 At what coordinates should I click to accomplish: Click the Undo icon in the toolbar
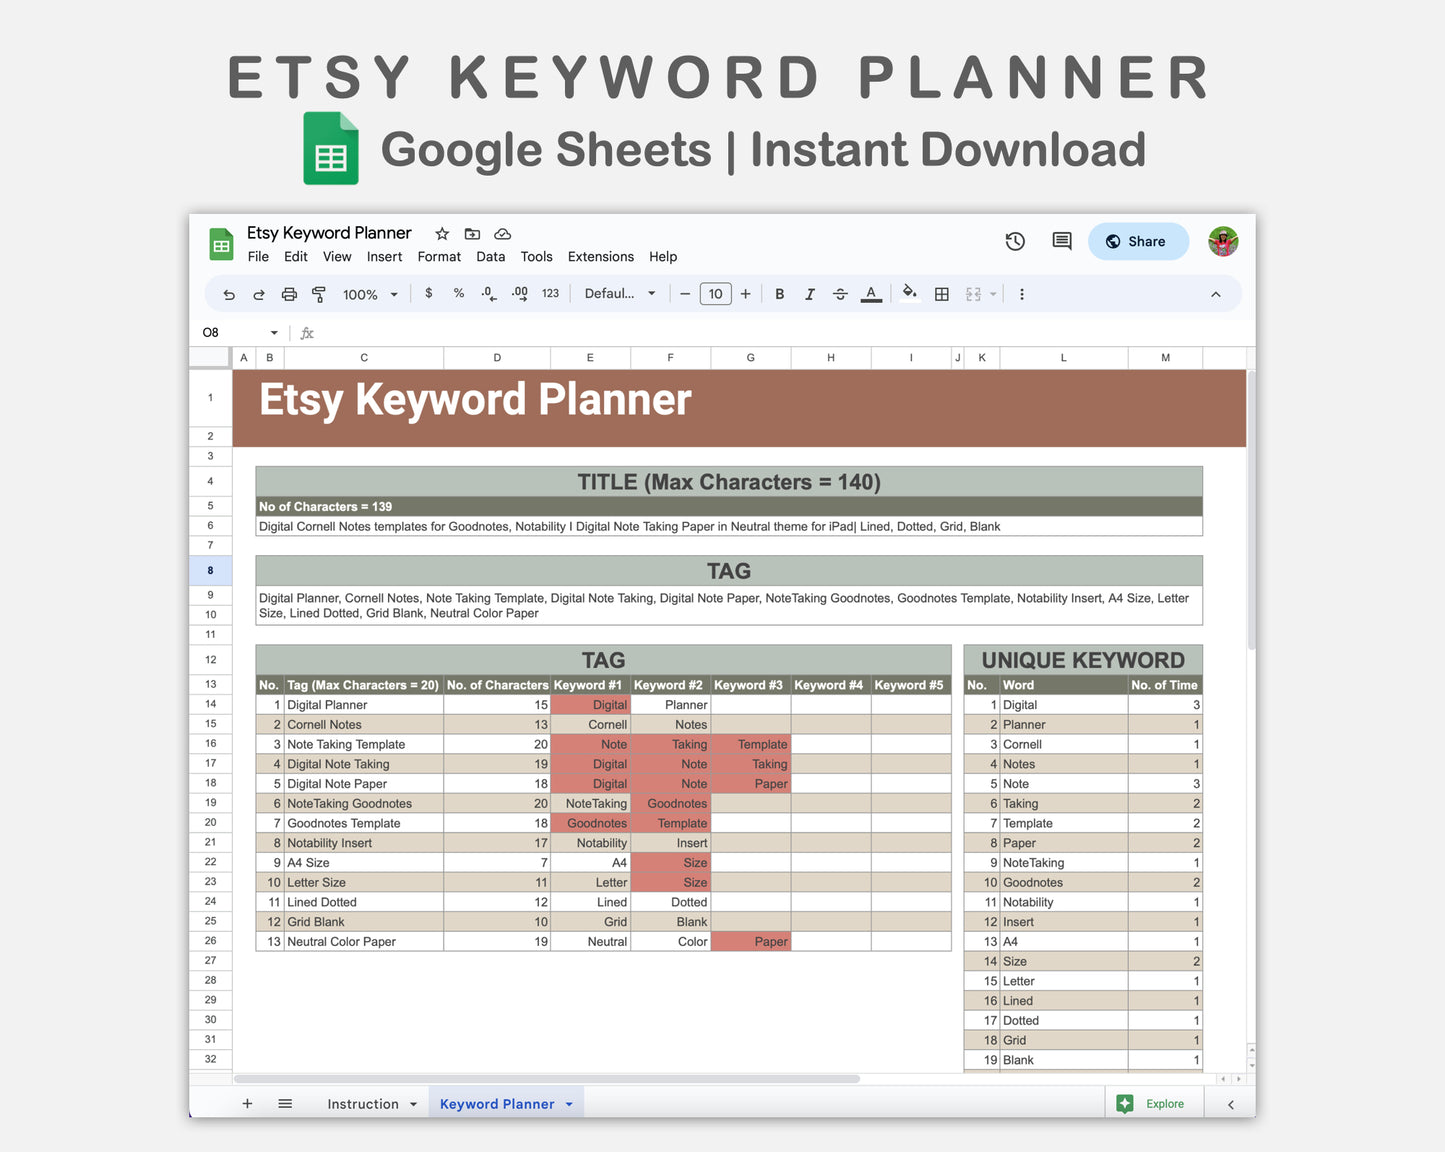228,293
